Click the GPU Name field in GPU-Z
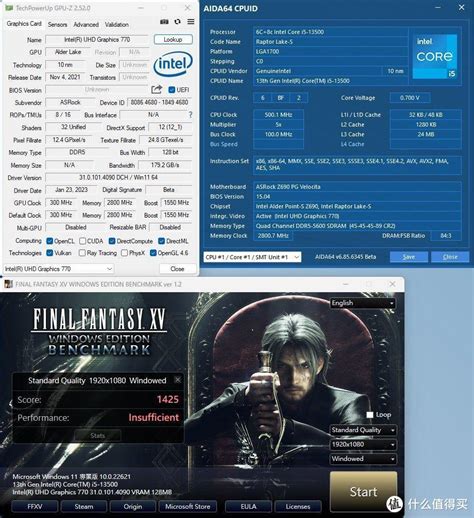Image resolution: width=474 pixels, height=518 pixels. click(x=97, y=40)
